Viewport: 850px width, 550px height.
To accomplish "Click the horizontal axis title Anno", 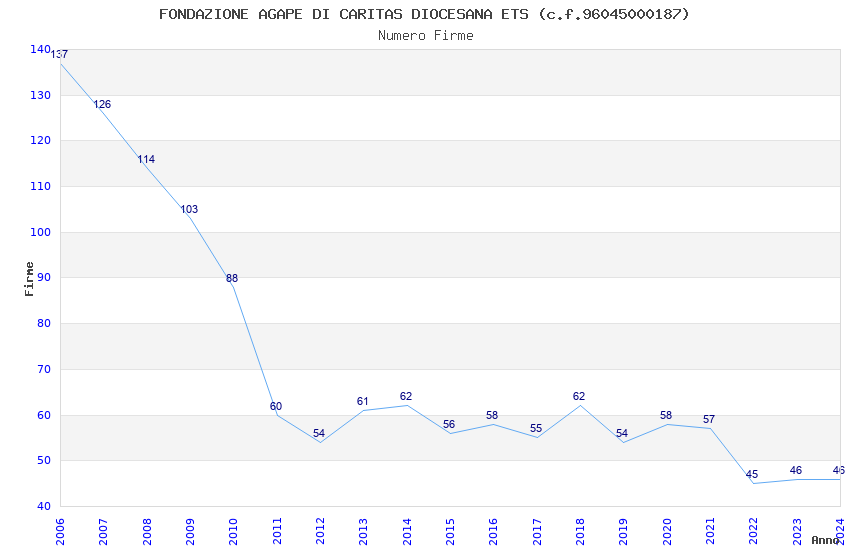I will point(825,540).
